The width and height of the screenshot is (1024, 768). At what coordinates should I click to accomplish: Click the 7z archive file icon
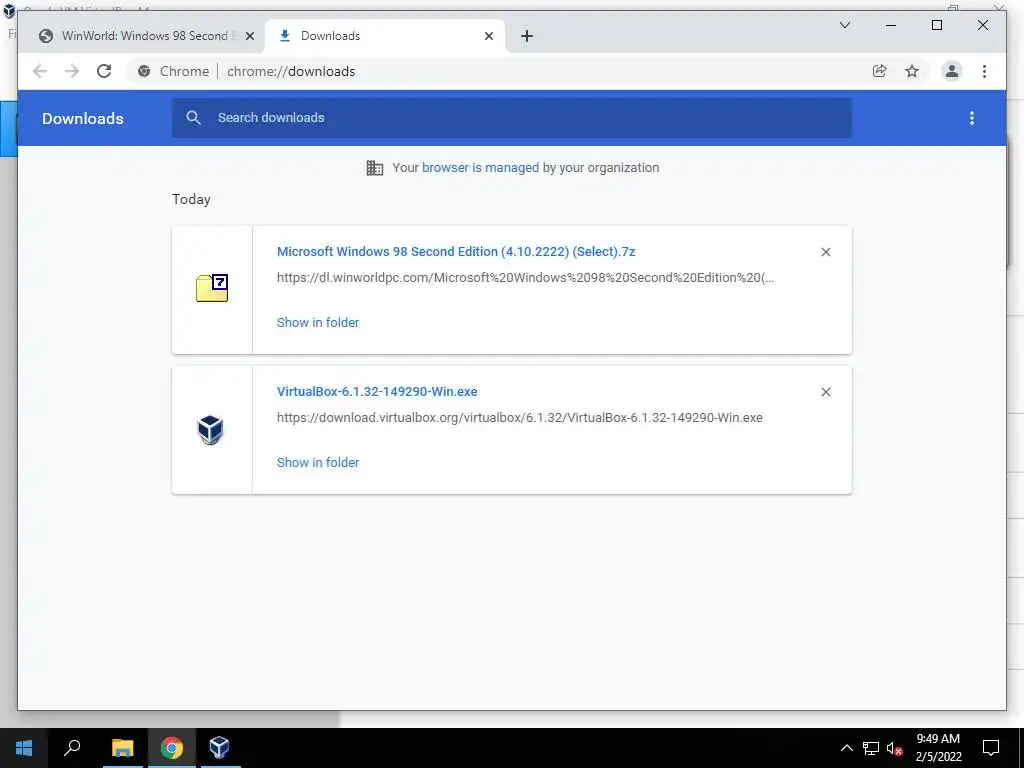pyautogui.click(x=212, y=288)
